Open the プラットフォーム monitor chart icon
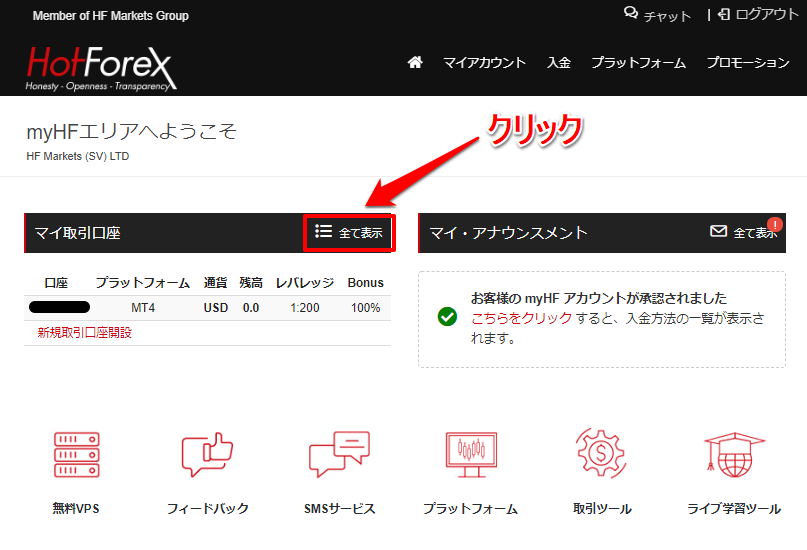Screen dimensions: 807x550 click(471, 455)
